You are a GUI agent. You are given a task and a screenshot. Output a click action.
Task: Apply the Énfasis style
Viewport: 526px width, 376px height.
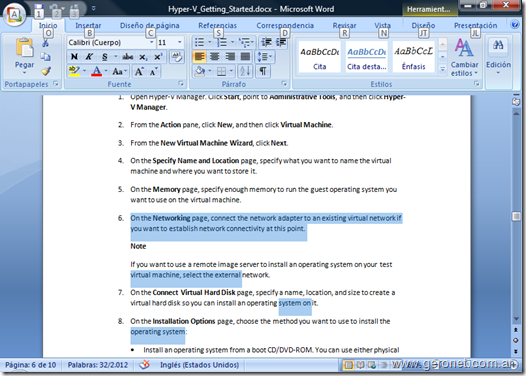point(413,57)
